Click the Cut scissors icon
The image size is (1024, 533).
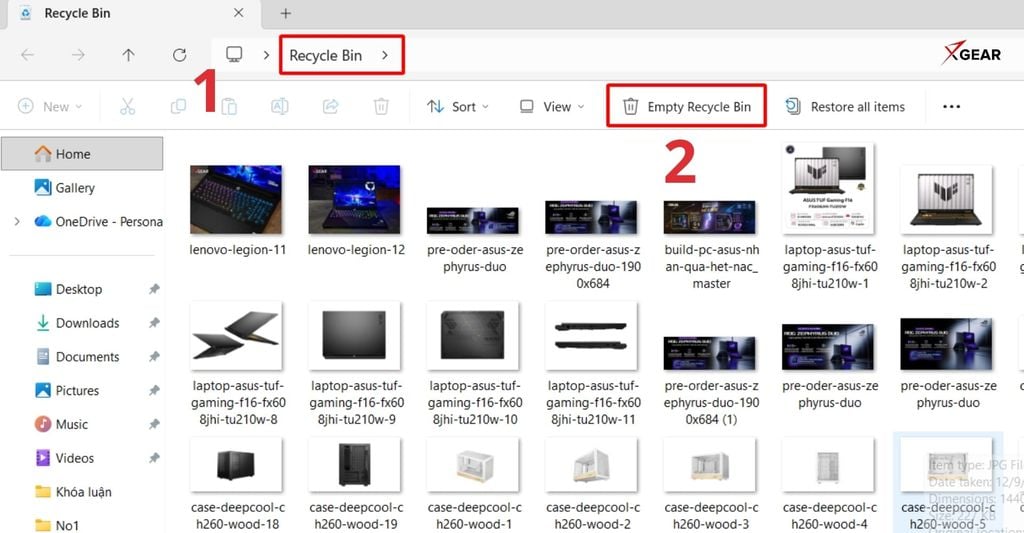[127, 106]
